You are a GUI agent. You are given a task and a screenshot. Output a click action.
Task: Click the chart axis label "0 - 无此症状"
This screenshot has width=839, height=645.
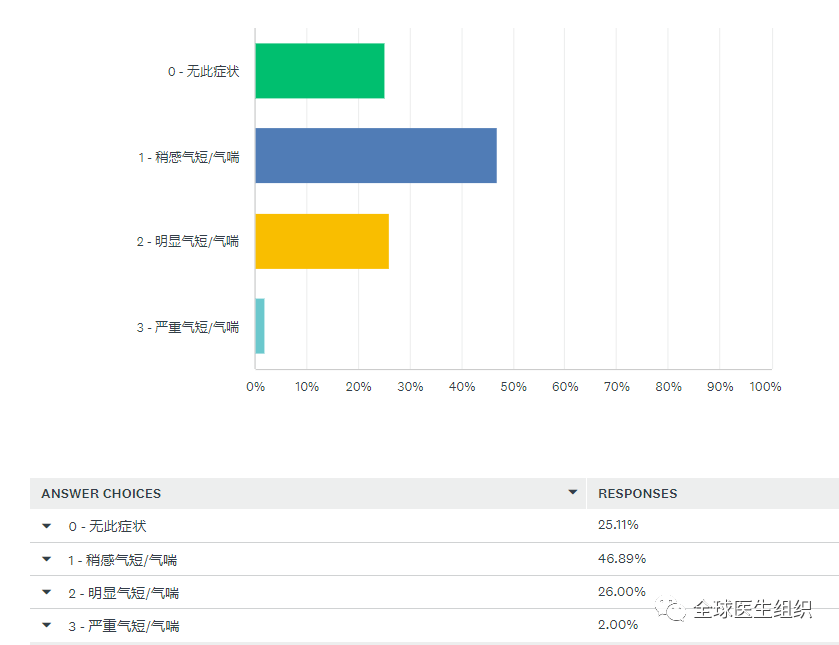point(203,72)
